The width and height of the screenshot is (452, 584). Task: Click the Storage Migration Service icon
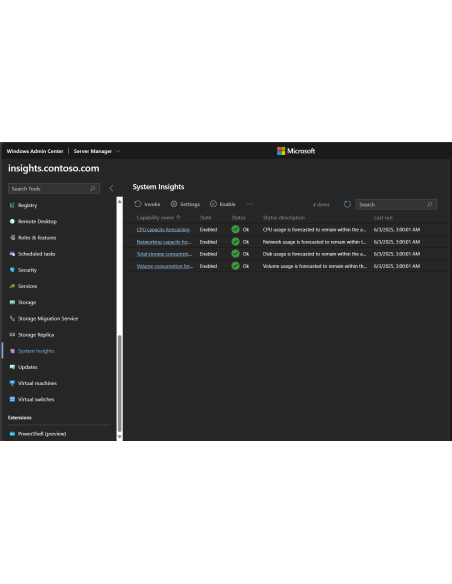(12, 318)
